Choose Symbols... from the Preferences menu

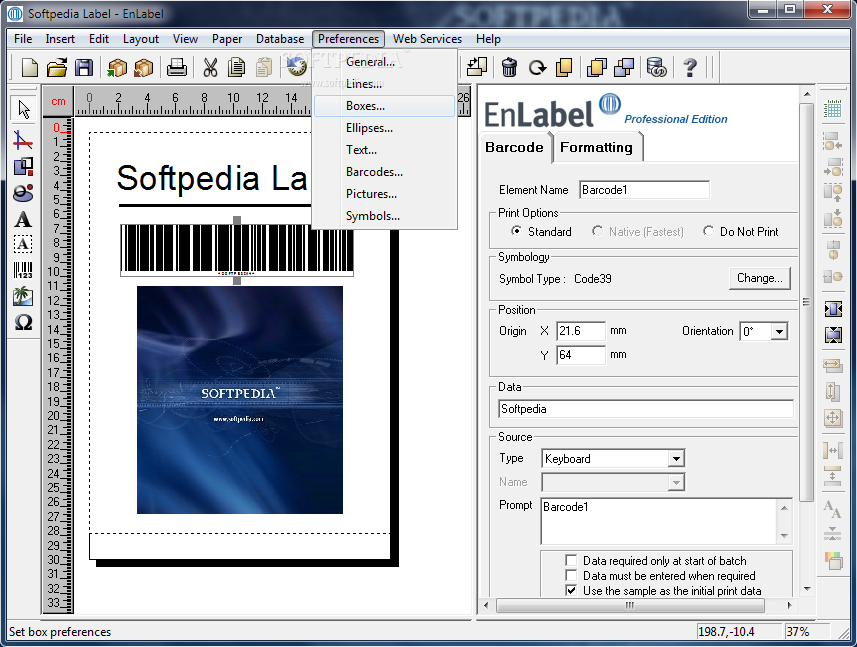tap(384, 216)
